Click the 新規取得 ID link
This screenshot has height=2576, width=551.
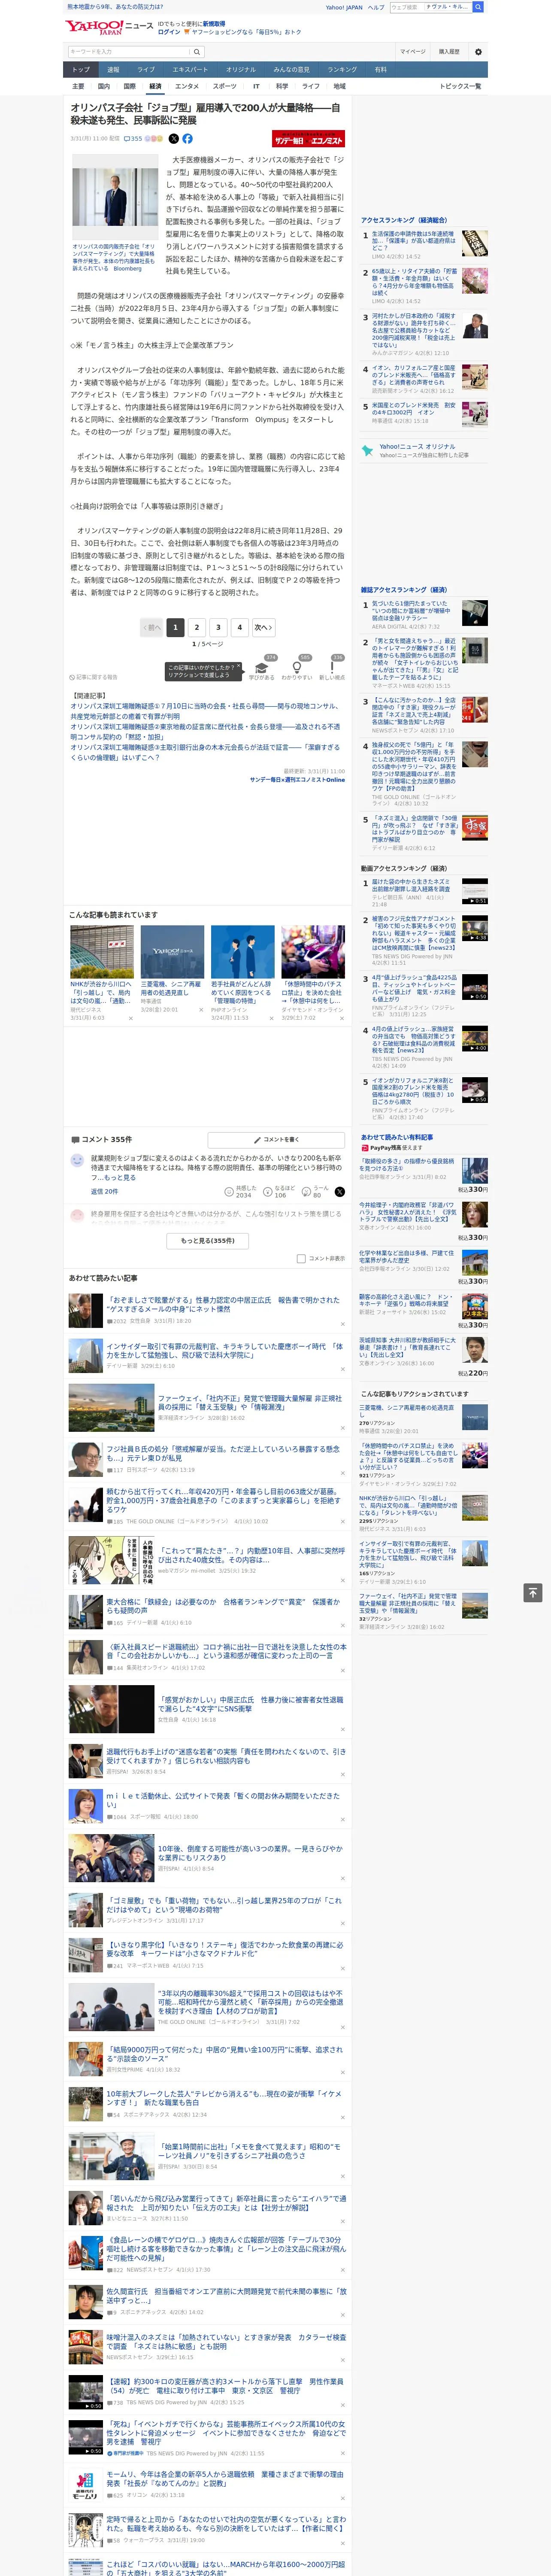(x=214, y=23)
